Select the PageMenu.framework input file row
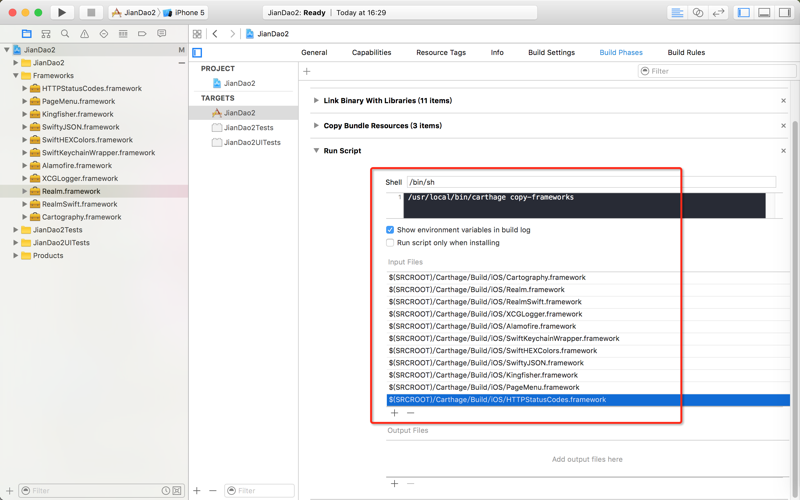 tap(588, 387)
